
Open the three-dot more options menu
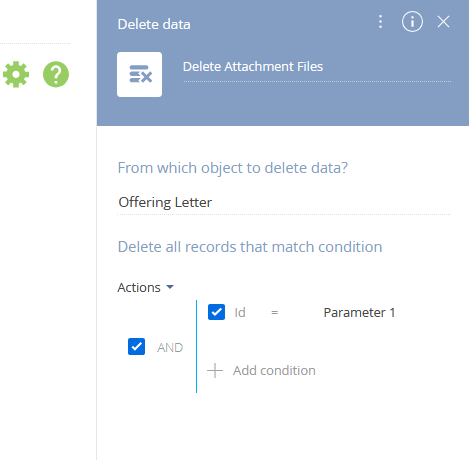click(x=380, y=22)
